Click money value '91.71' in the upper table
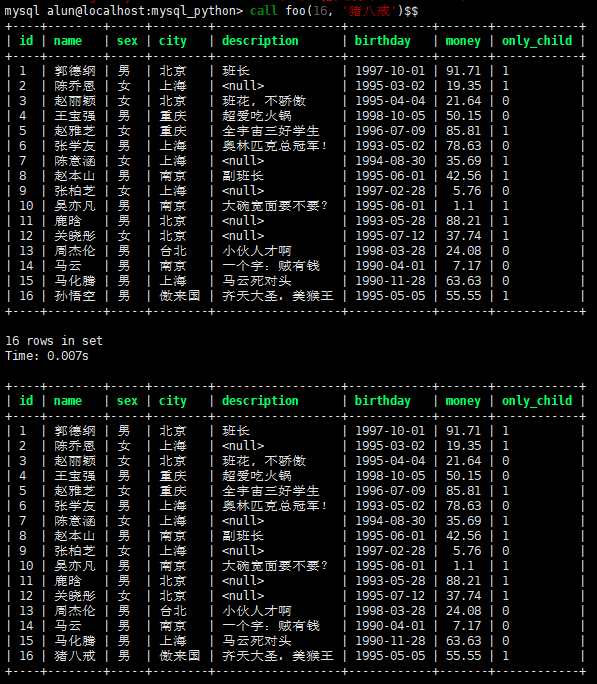Screen dimensions: 597x684 pos(463,71)
